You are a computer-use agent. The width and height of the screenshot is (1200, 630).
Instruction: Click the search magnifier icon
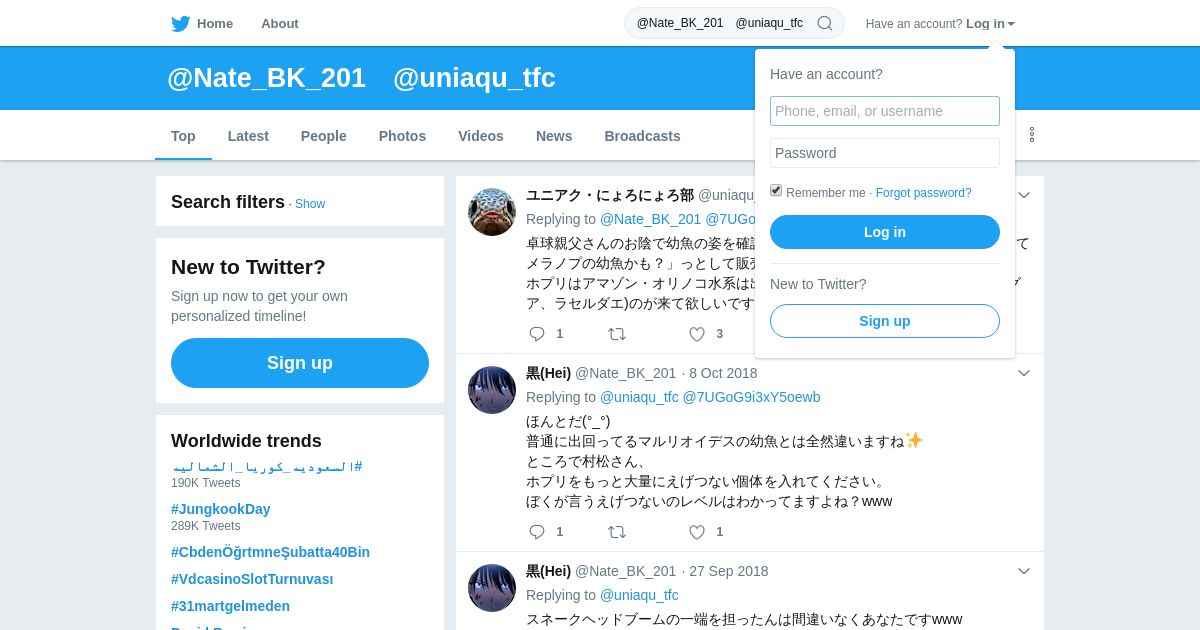pos(825,23)
